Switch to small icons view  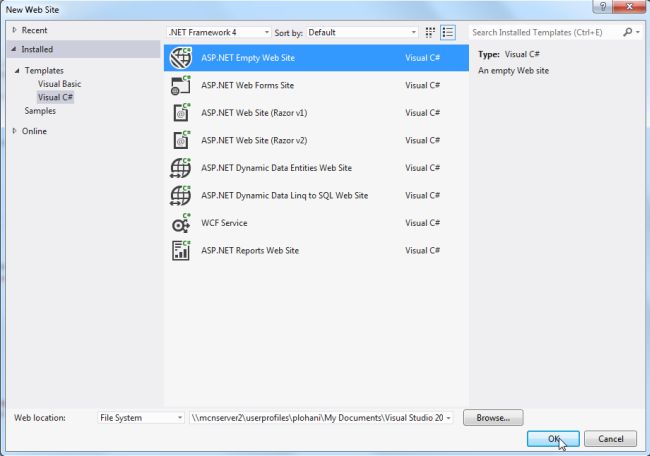(x=430, y=32)
